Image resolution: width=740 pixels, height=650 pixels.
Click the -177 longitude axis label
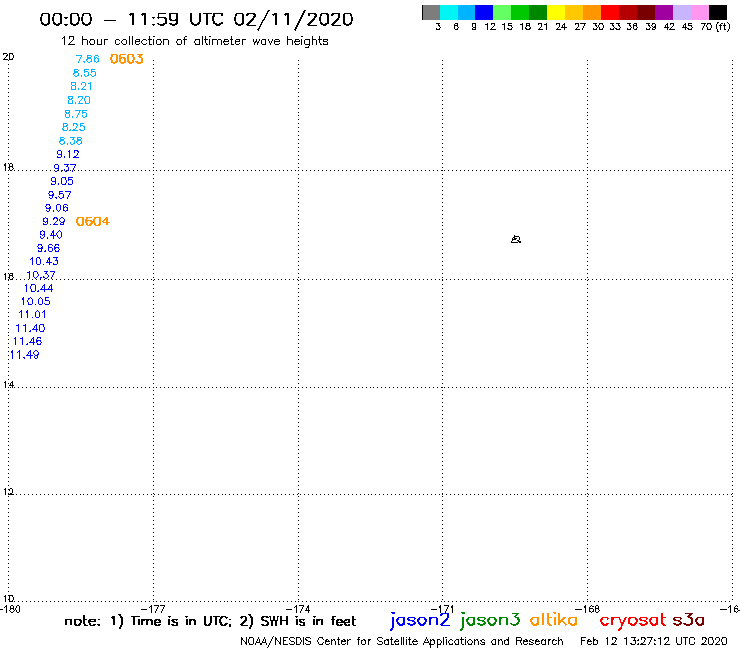[153, 609]
